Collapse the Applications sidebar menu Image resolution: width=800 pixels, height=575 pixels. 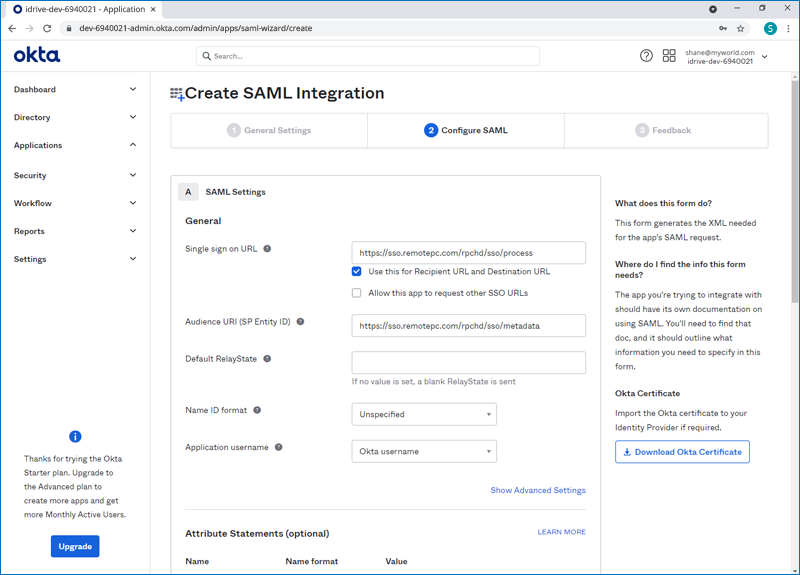(x=75, y=145)
